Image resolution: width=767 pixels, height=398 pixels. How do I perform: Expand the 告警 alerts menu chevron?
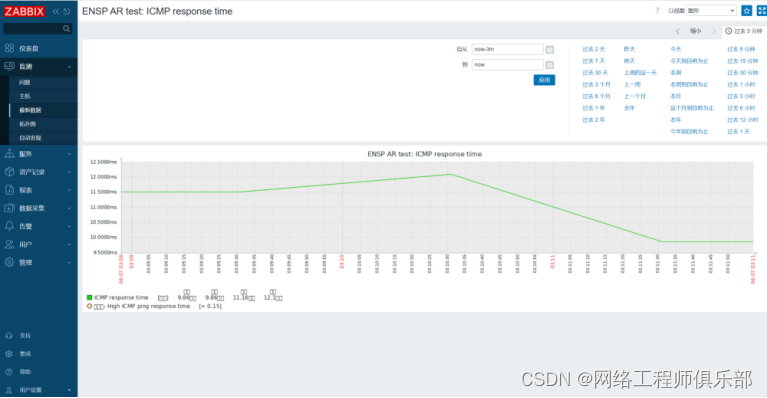(69, 226)
